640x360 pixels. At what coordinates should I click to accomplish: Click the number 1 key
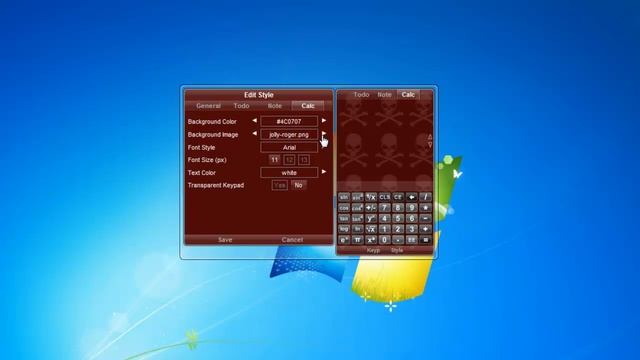[384, 229]
